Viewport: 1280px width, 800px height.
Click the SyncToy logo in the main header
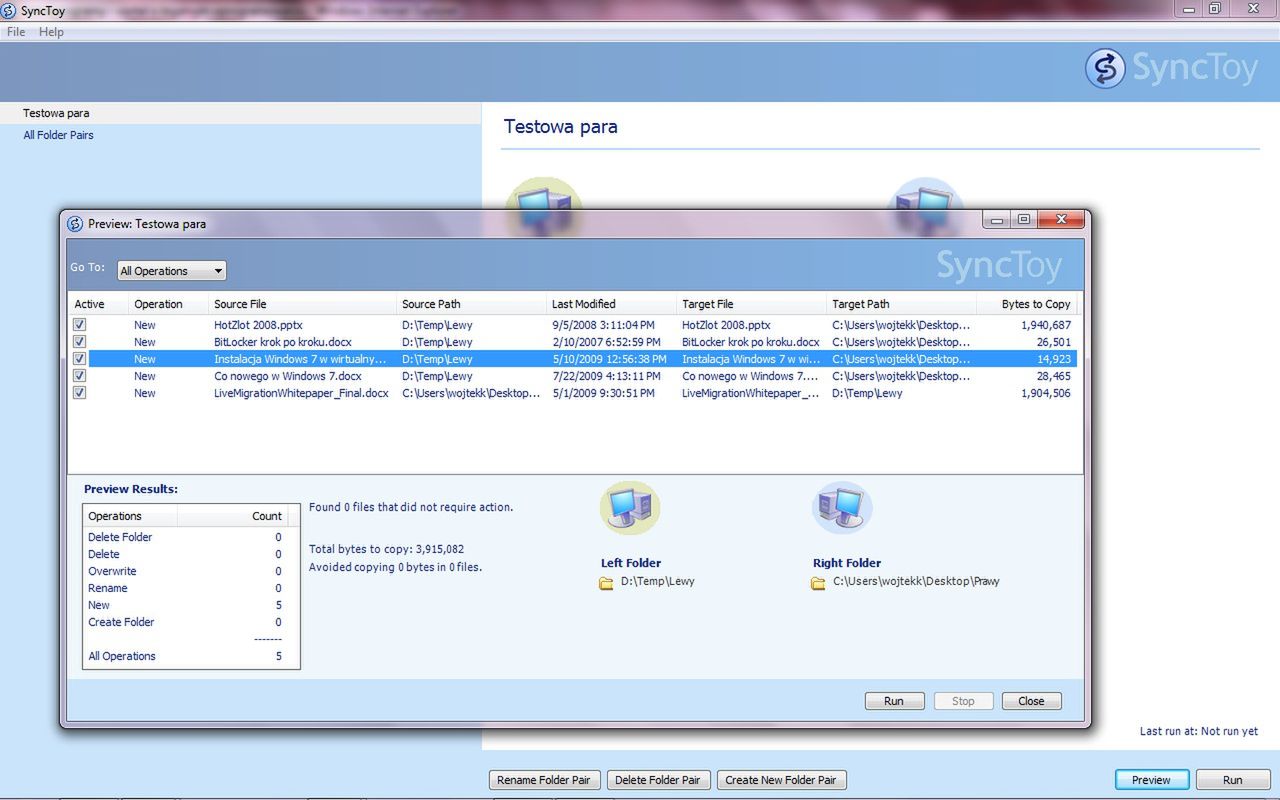(1171, 69)
